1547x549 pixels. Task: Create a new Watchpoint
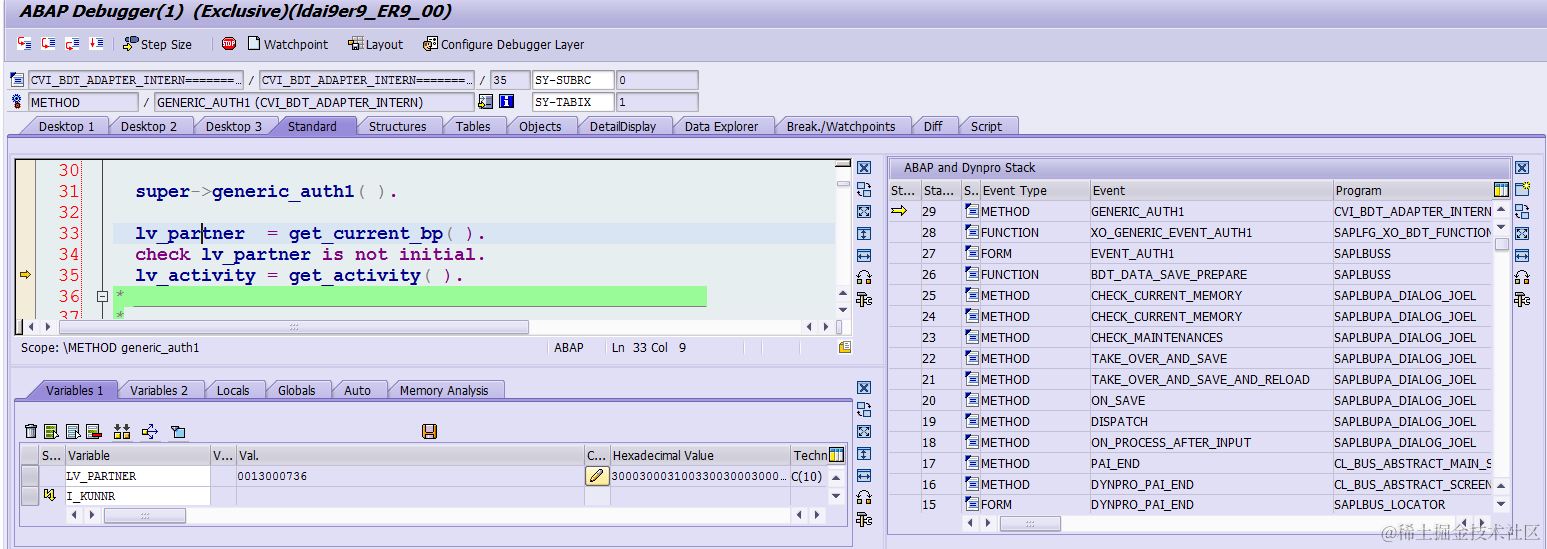pyautogui.click(x=288, y=44)
